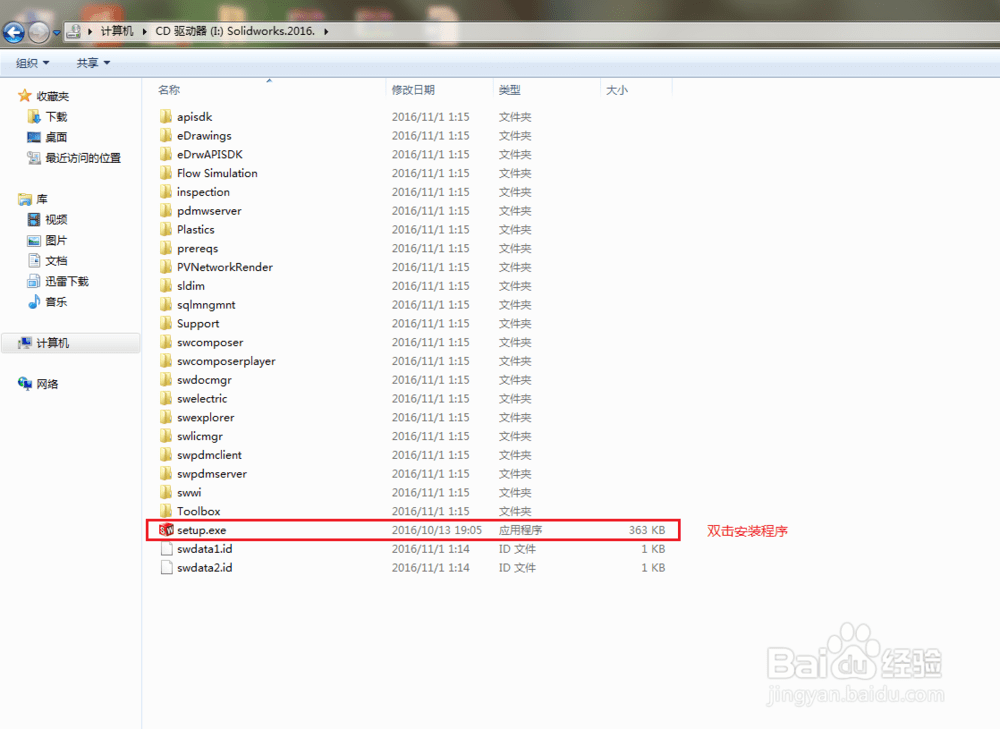The image size is (1000, 729).
Task: Sort by 名称 column header
Action: [x=169, y=90]
